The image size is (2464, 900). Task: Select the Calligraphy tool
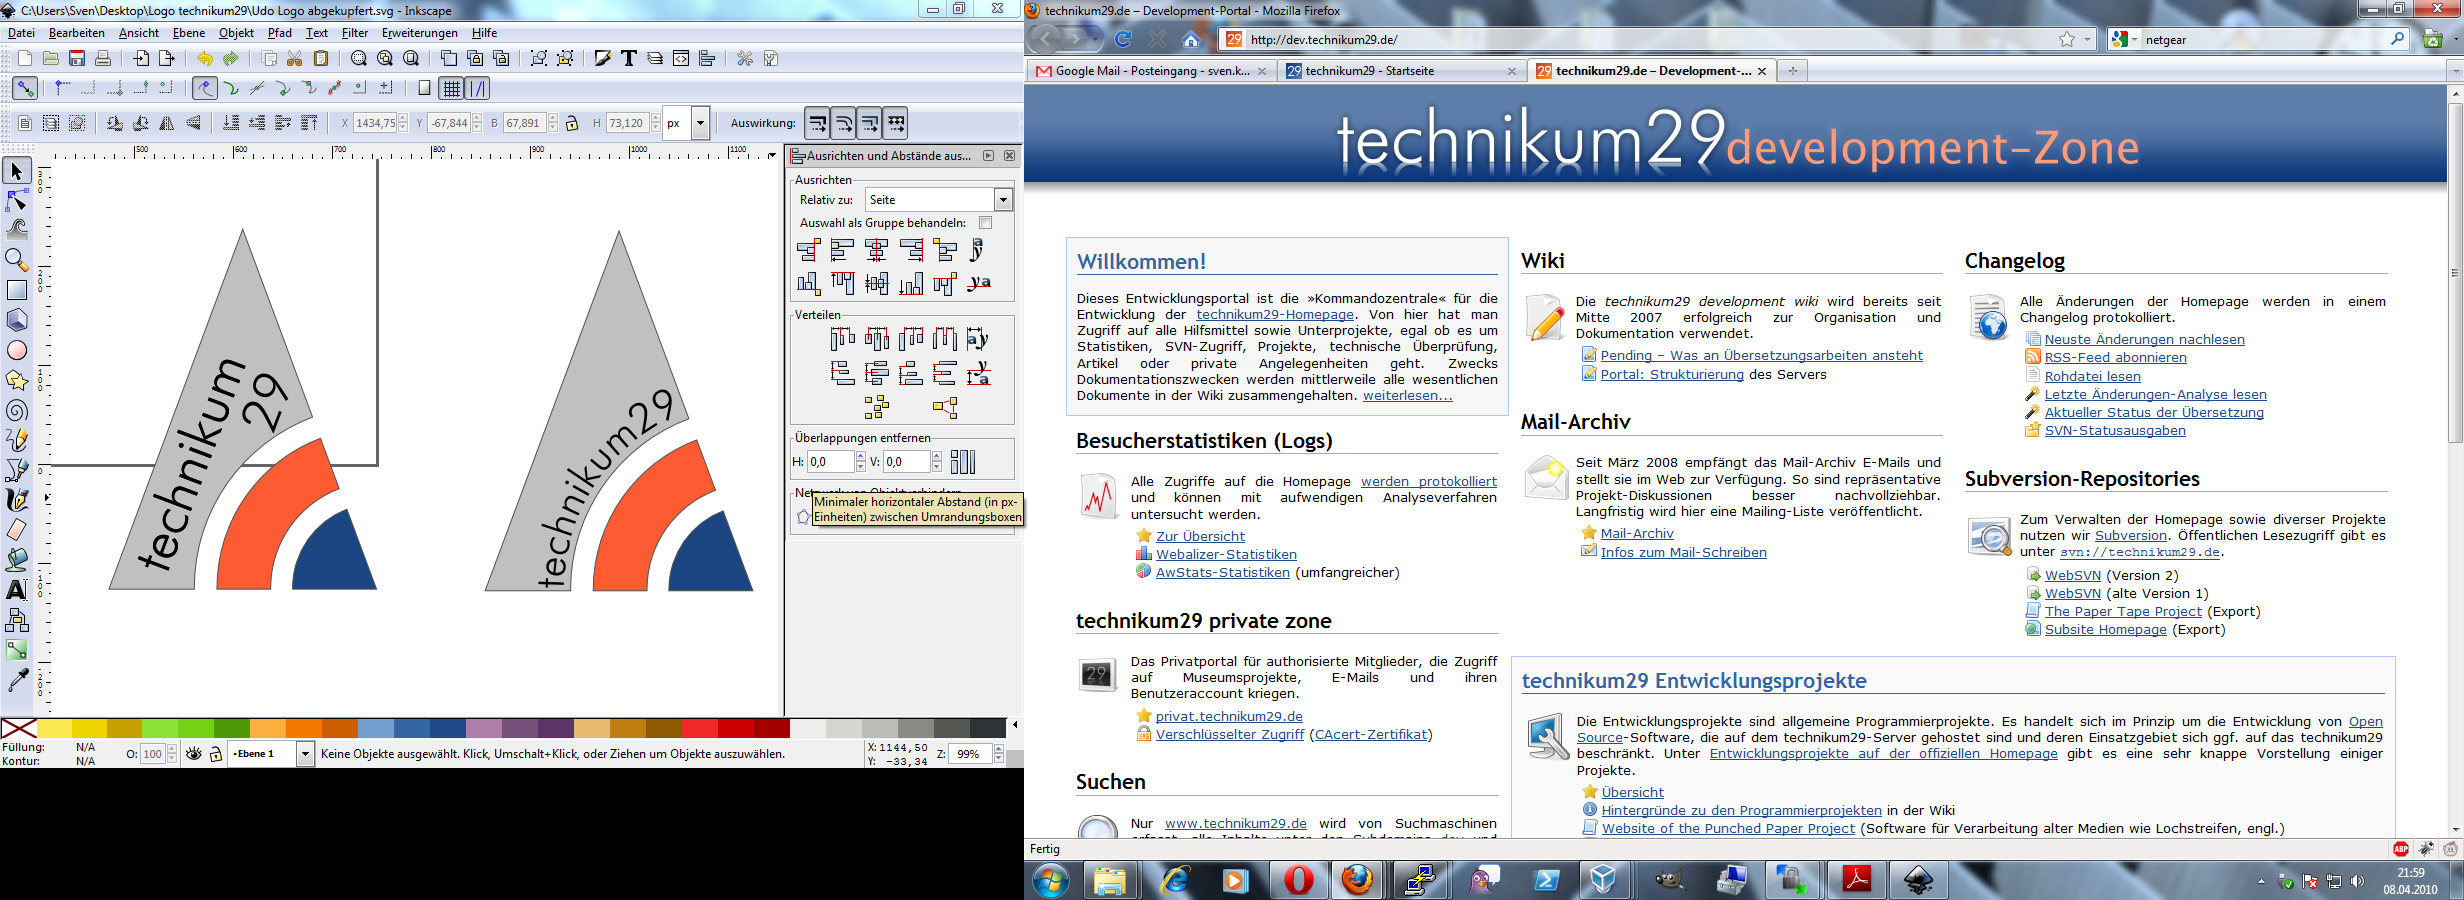[x=17, y=499]
